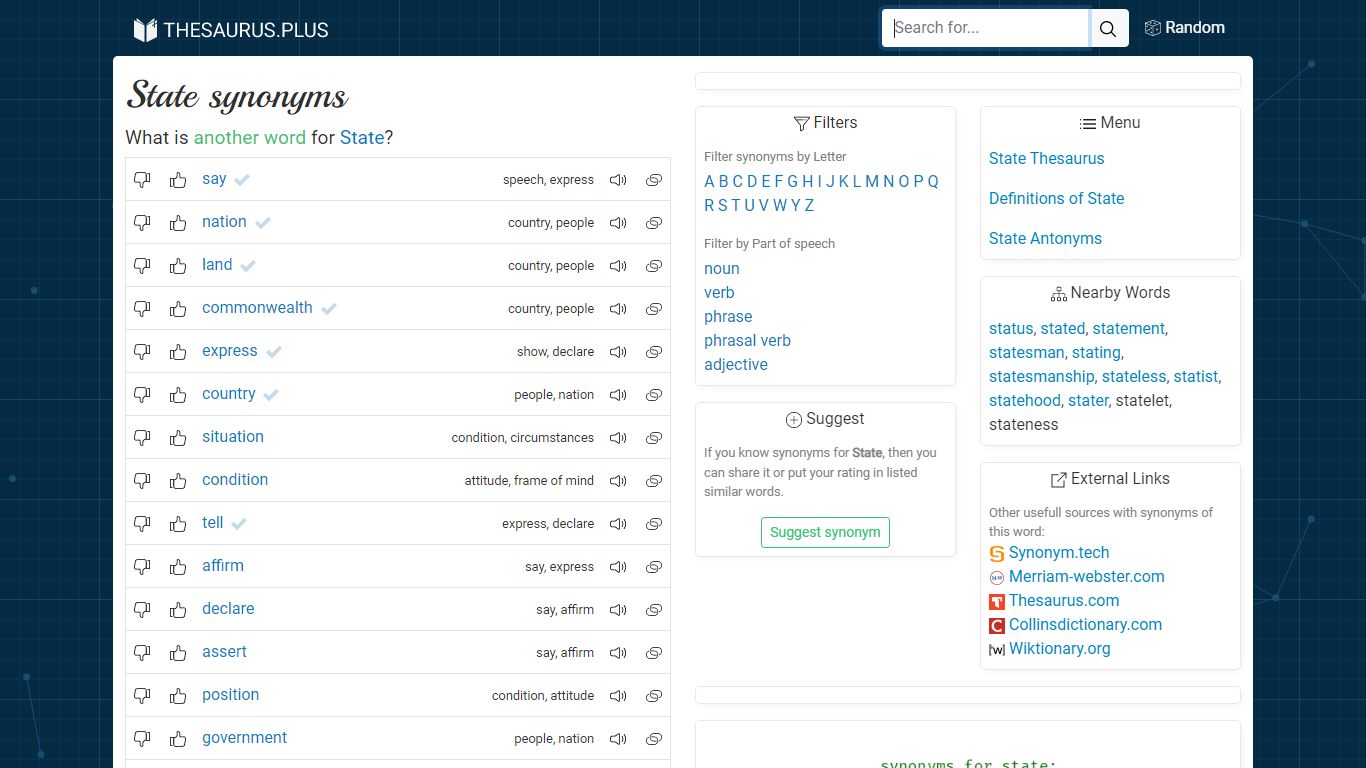Open the synonym 'commonwealth' word link
This screenshot has width=1366, height=768.
click(257, 308)
